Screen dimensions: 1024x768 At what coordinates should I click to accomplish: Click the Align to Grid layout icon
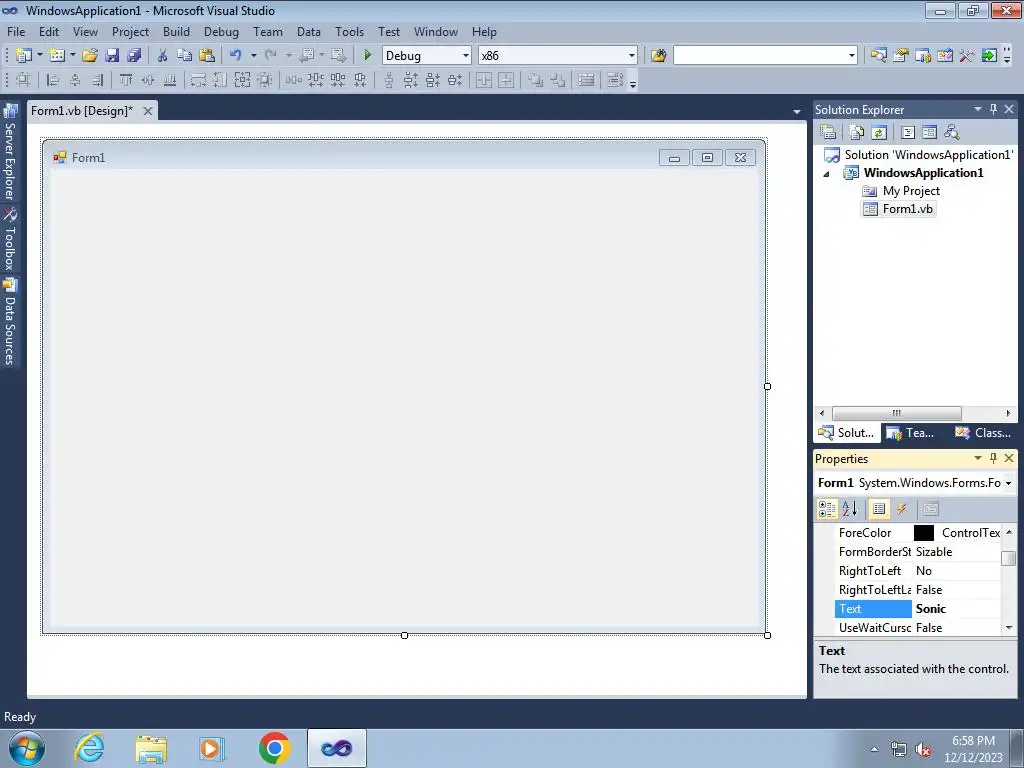coord(24,80)
